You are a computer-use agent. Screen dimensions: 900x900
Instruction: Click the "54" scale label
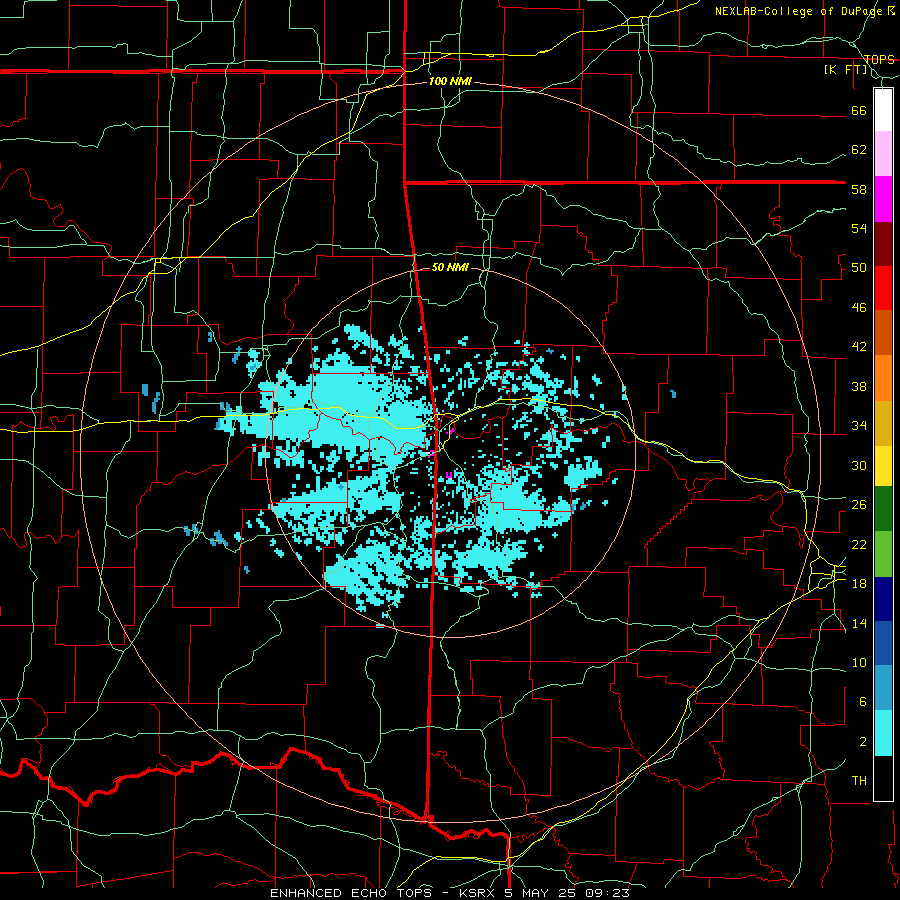(x=859, y=228)
